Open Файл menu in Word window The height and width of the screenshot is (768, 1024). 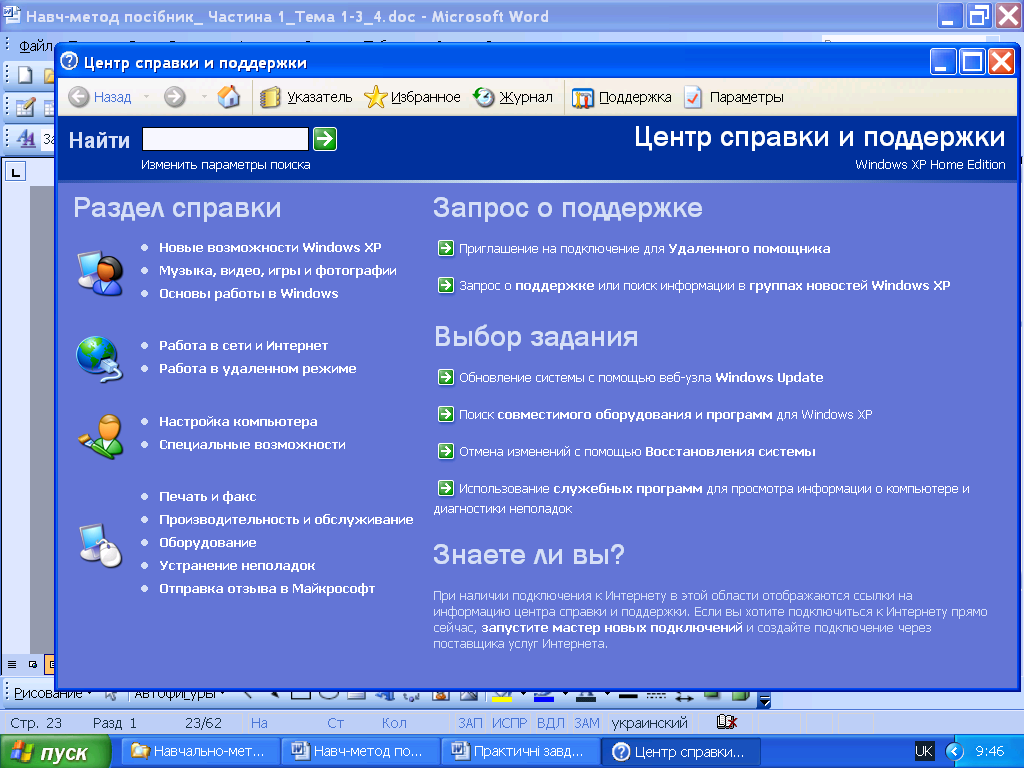coord(35,46)
